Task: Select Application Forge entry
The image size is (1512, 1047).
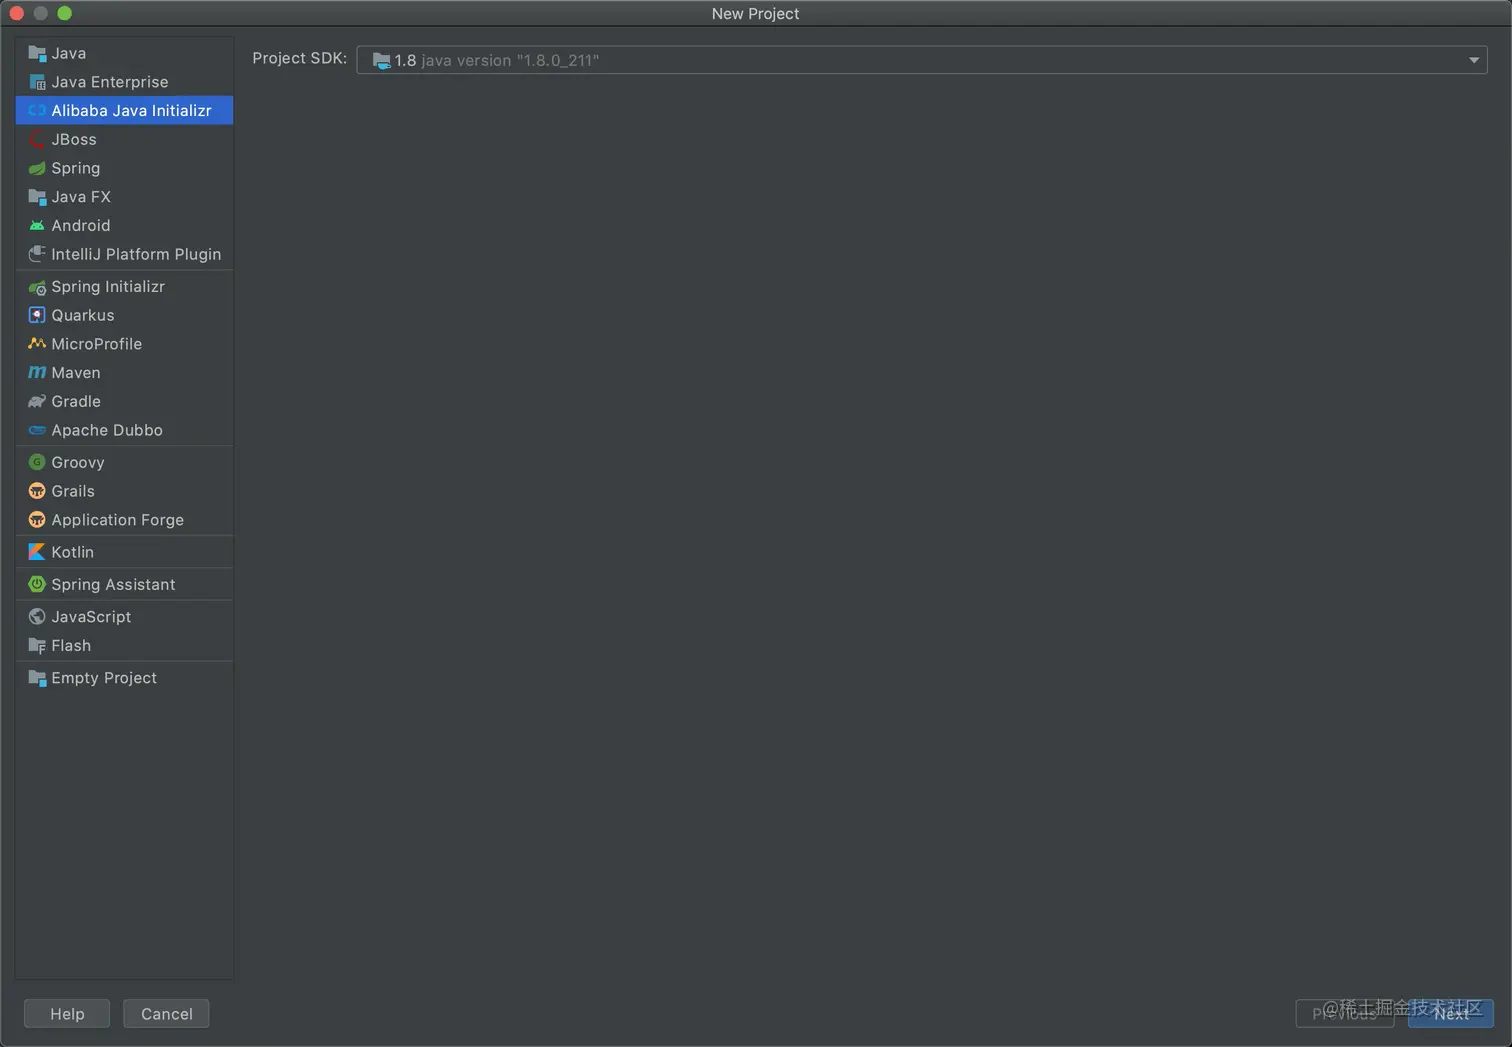Action: (124, 520)
